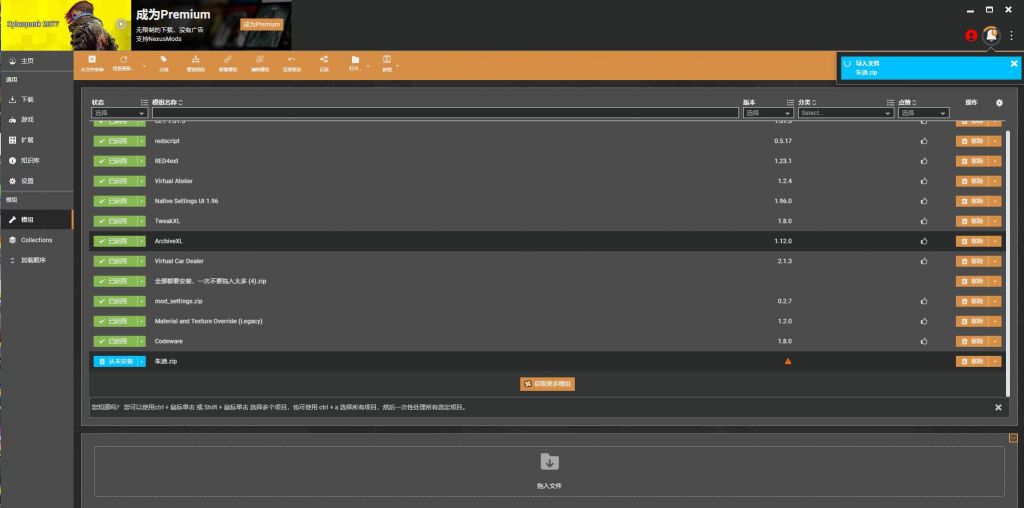This screenshot has width=1024, height=508.
Task: Endorse redscript with thumbs-up icon
Action: click(x=924, y=141)
